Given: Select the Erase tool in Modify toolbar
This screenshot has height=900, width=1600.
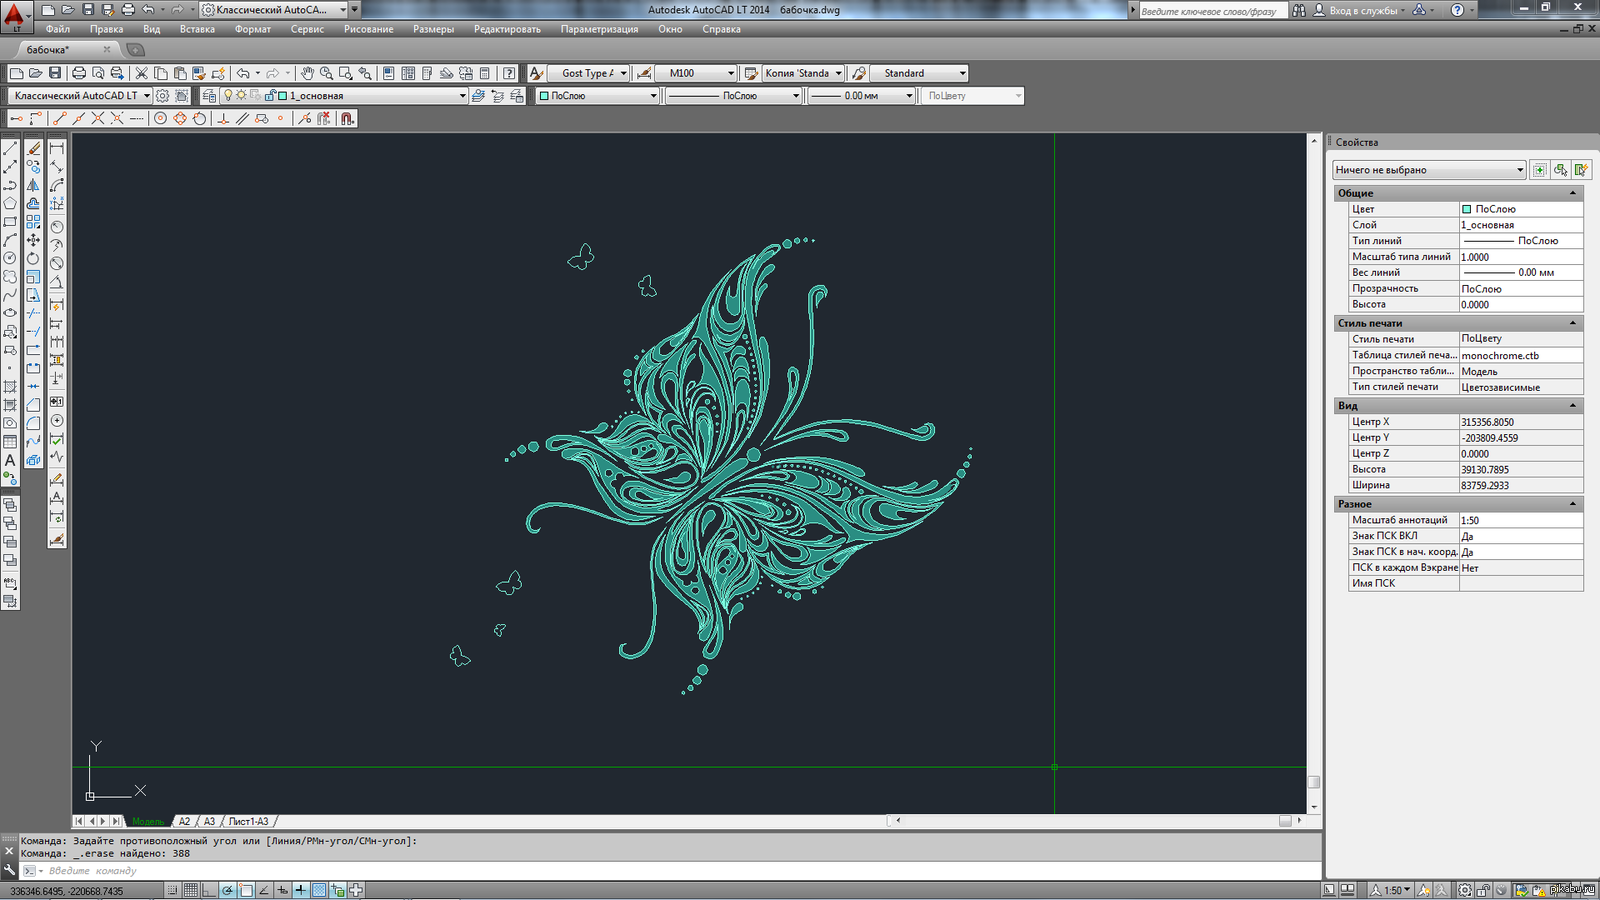Looking at the screenshot, I should pyautogui.click(x=33, y=148).
